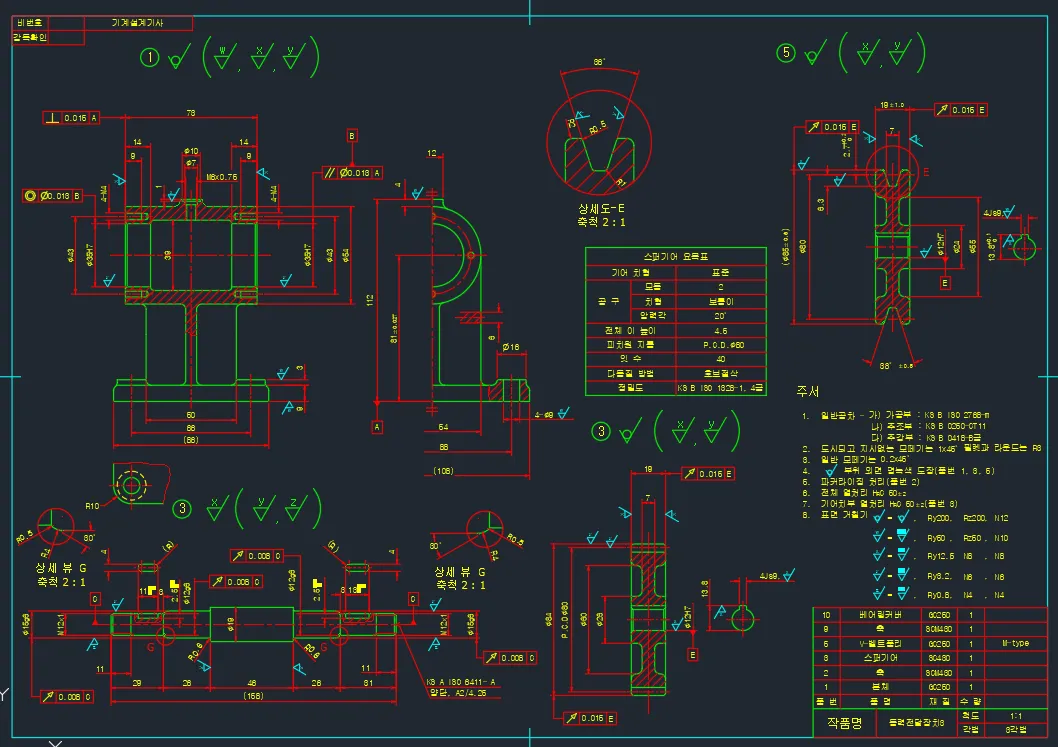Click the 작품명 cell in title block
Image resolution: width=1058 pixels, height=747 pixels.
842,721
